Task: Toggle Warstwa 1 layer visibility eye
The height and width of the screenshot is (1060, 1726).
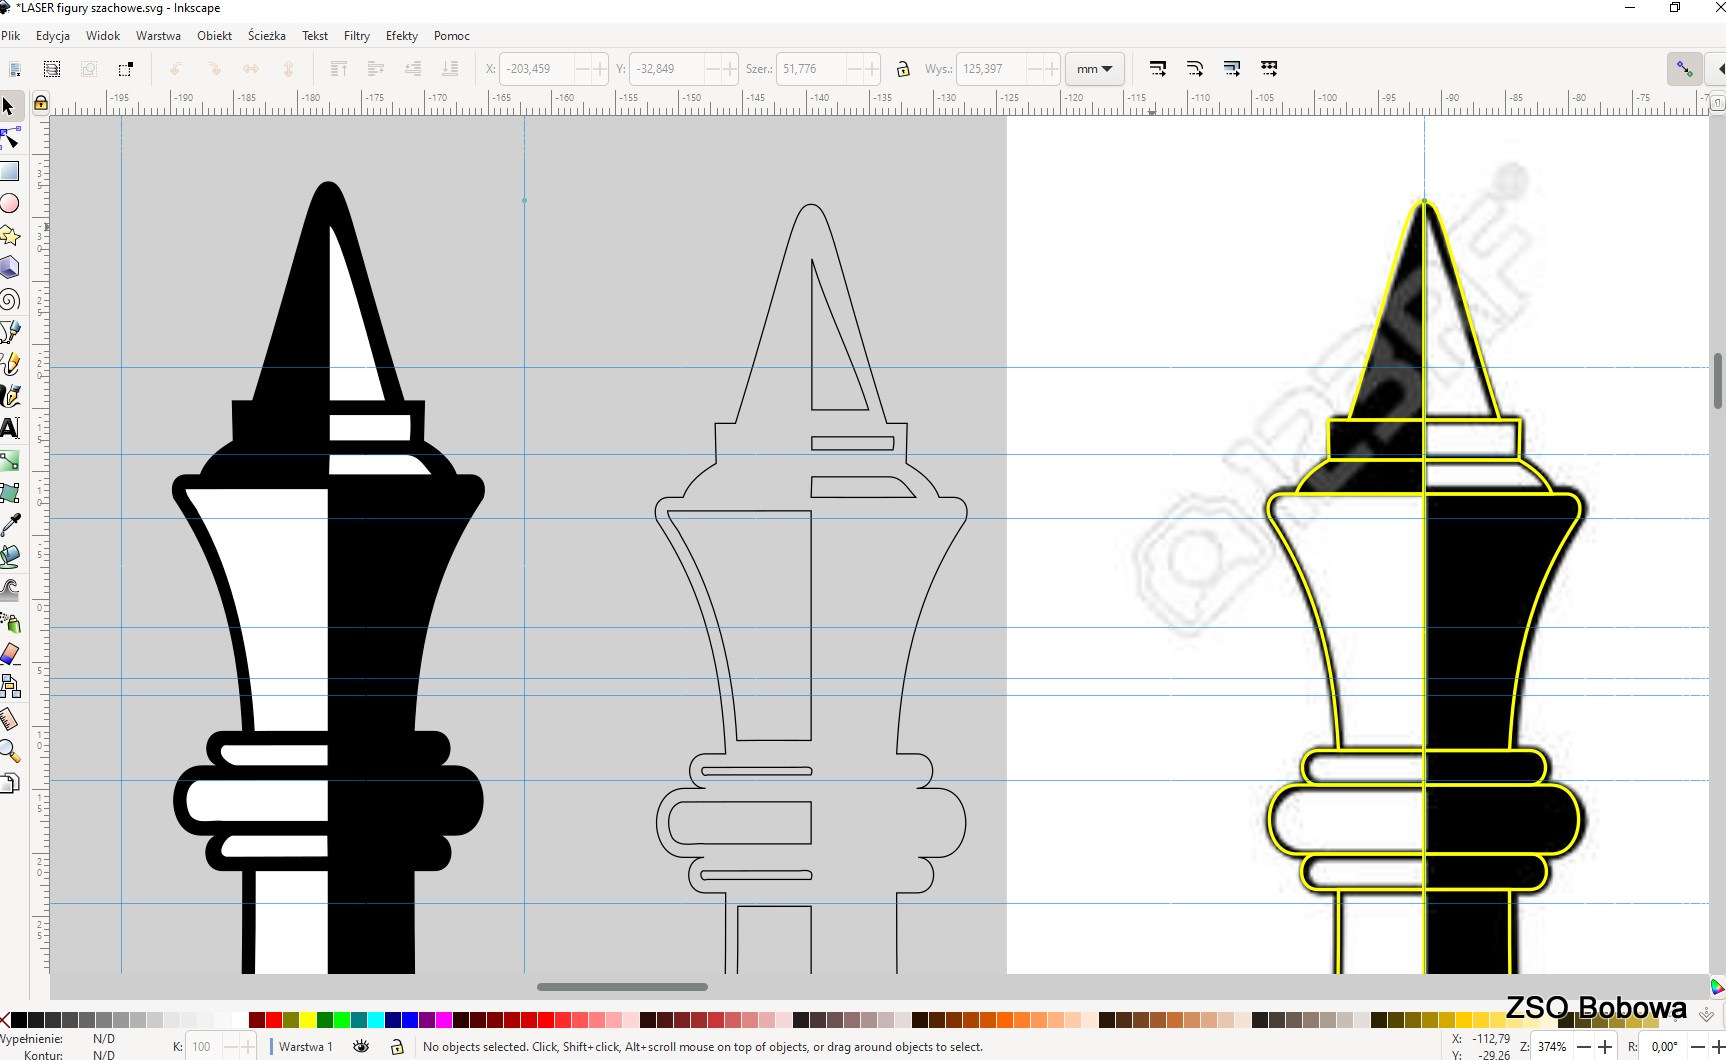Action: [x=361, y=1046]
